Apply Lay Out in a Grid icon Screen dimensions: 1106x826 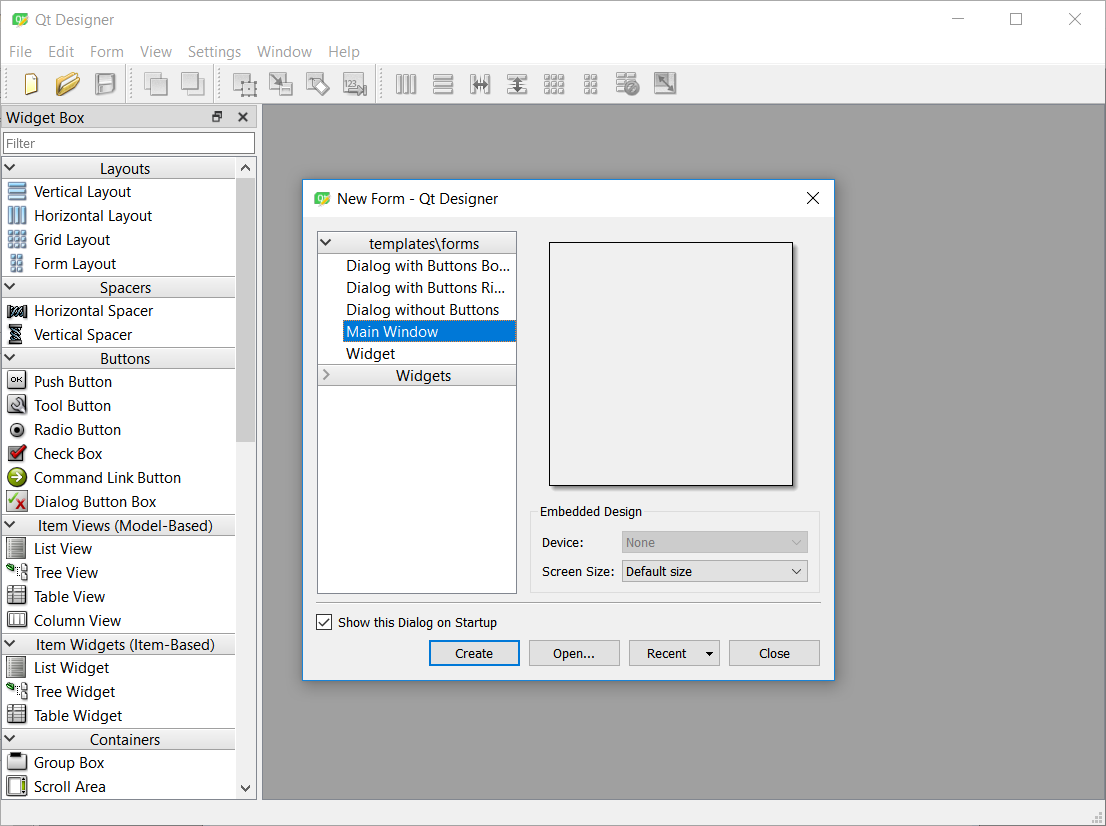point(554,84)
